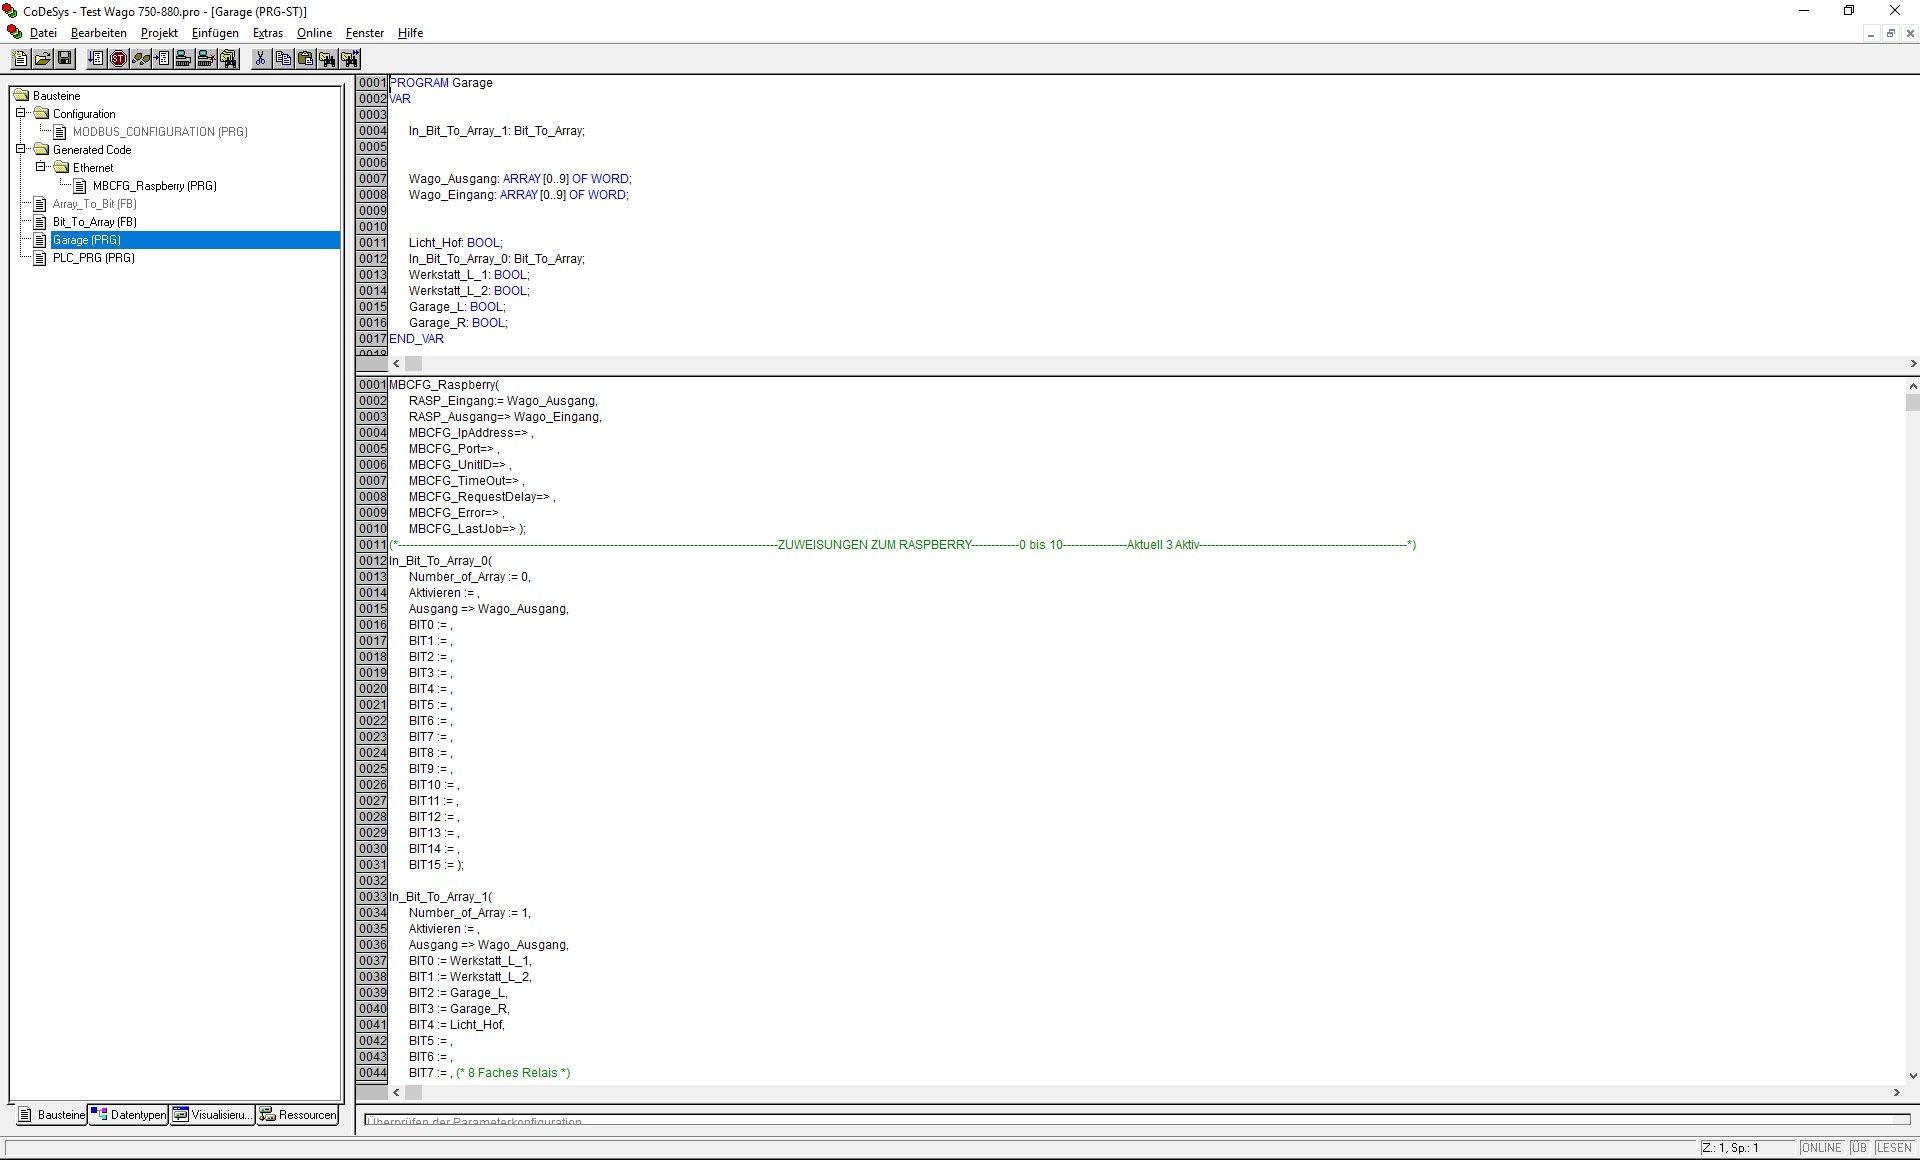
Task: Click the clipboard Paste icon
Action: (x=305, y=59)
